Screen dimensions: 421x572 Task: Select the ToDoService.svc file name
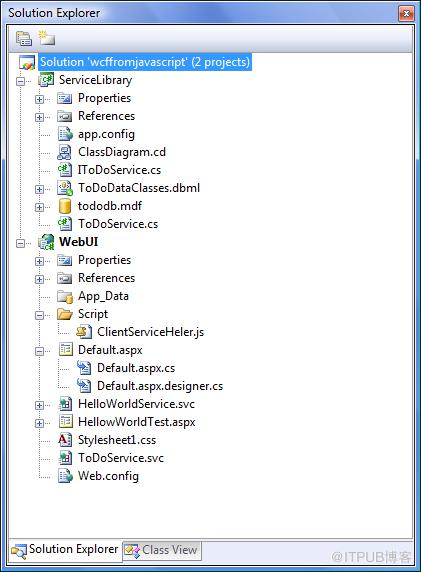click(x=121, y=458)
